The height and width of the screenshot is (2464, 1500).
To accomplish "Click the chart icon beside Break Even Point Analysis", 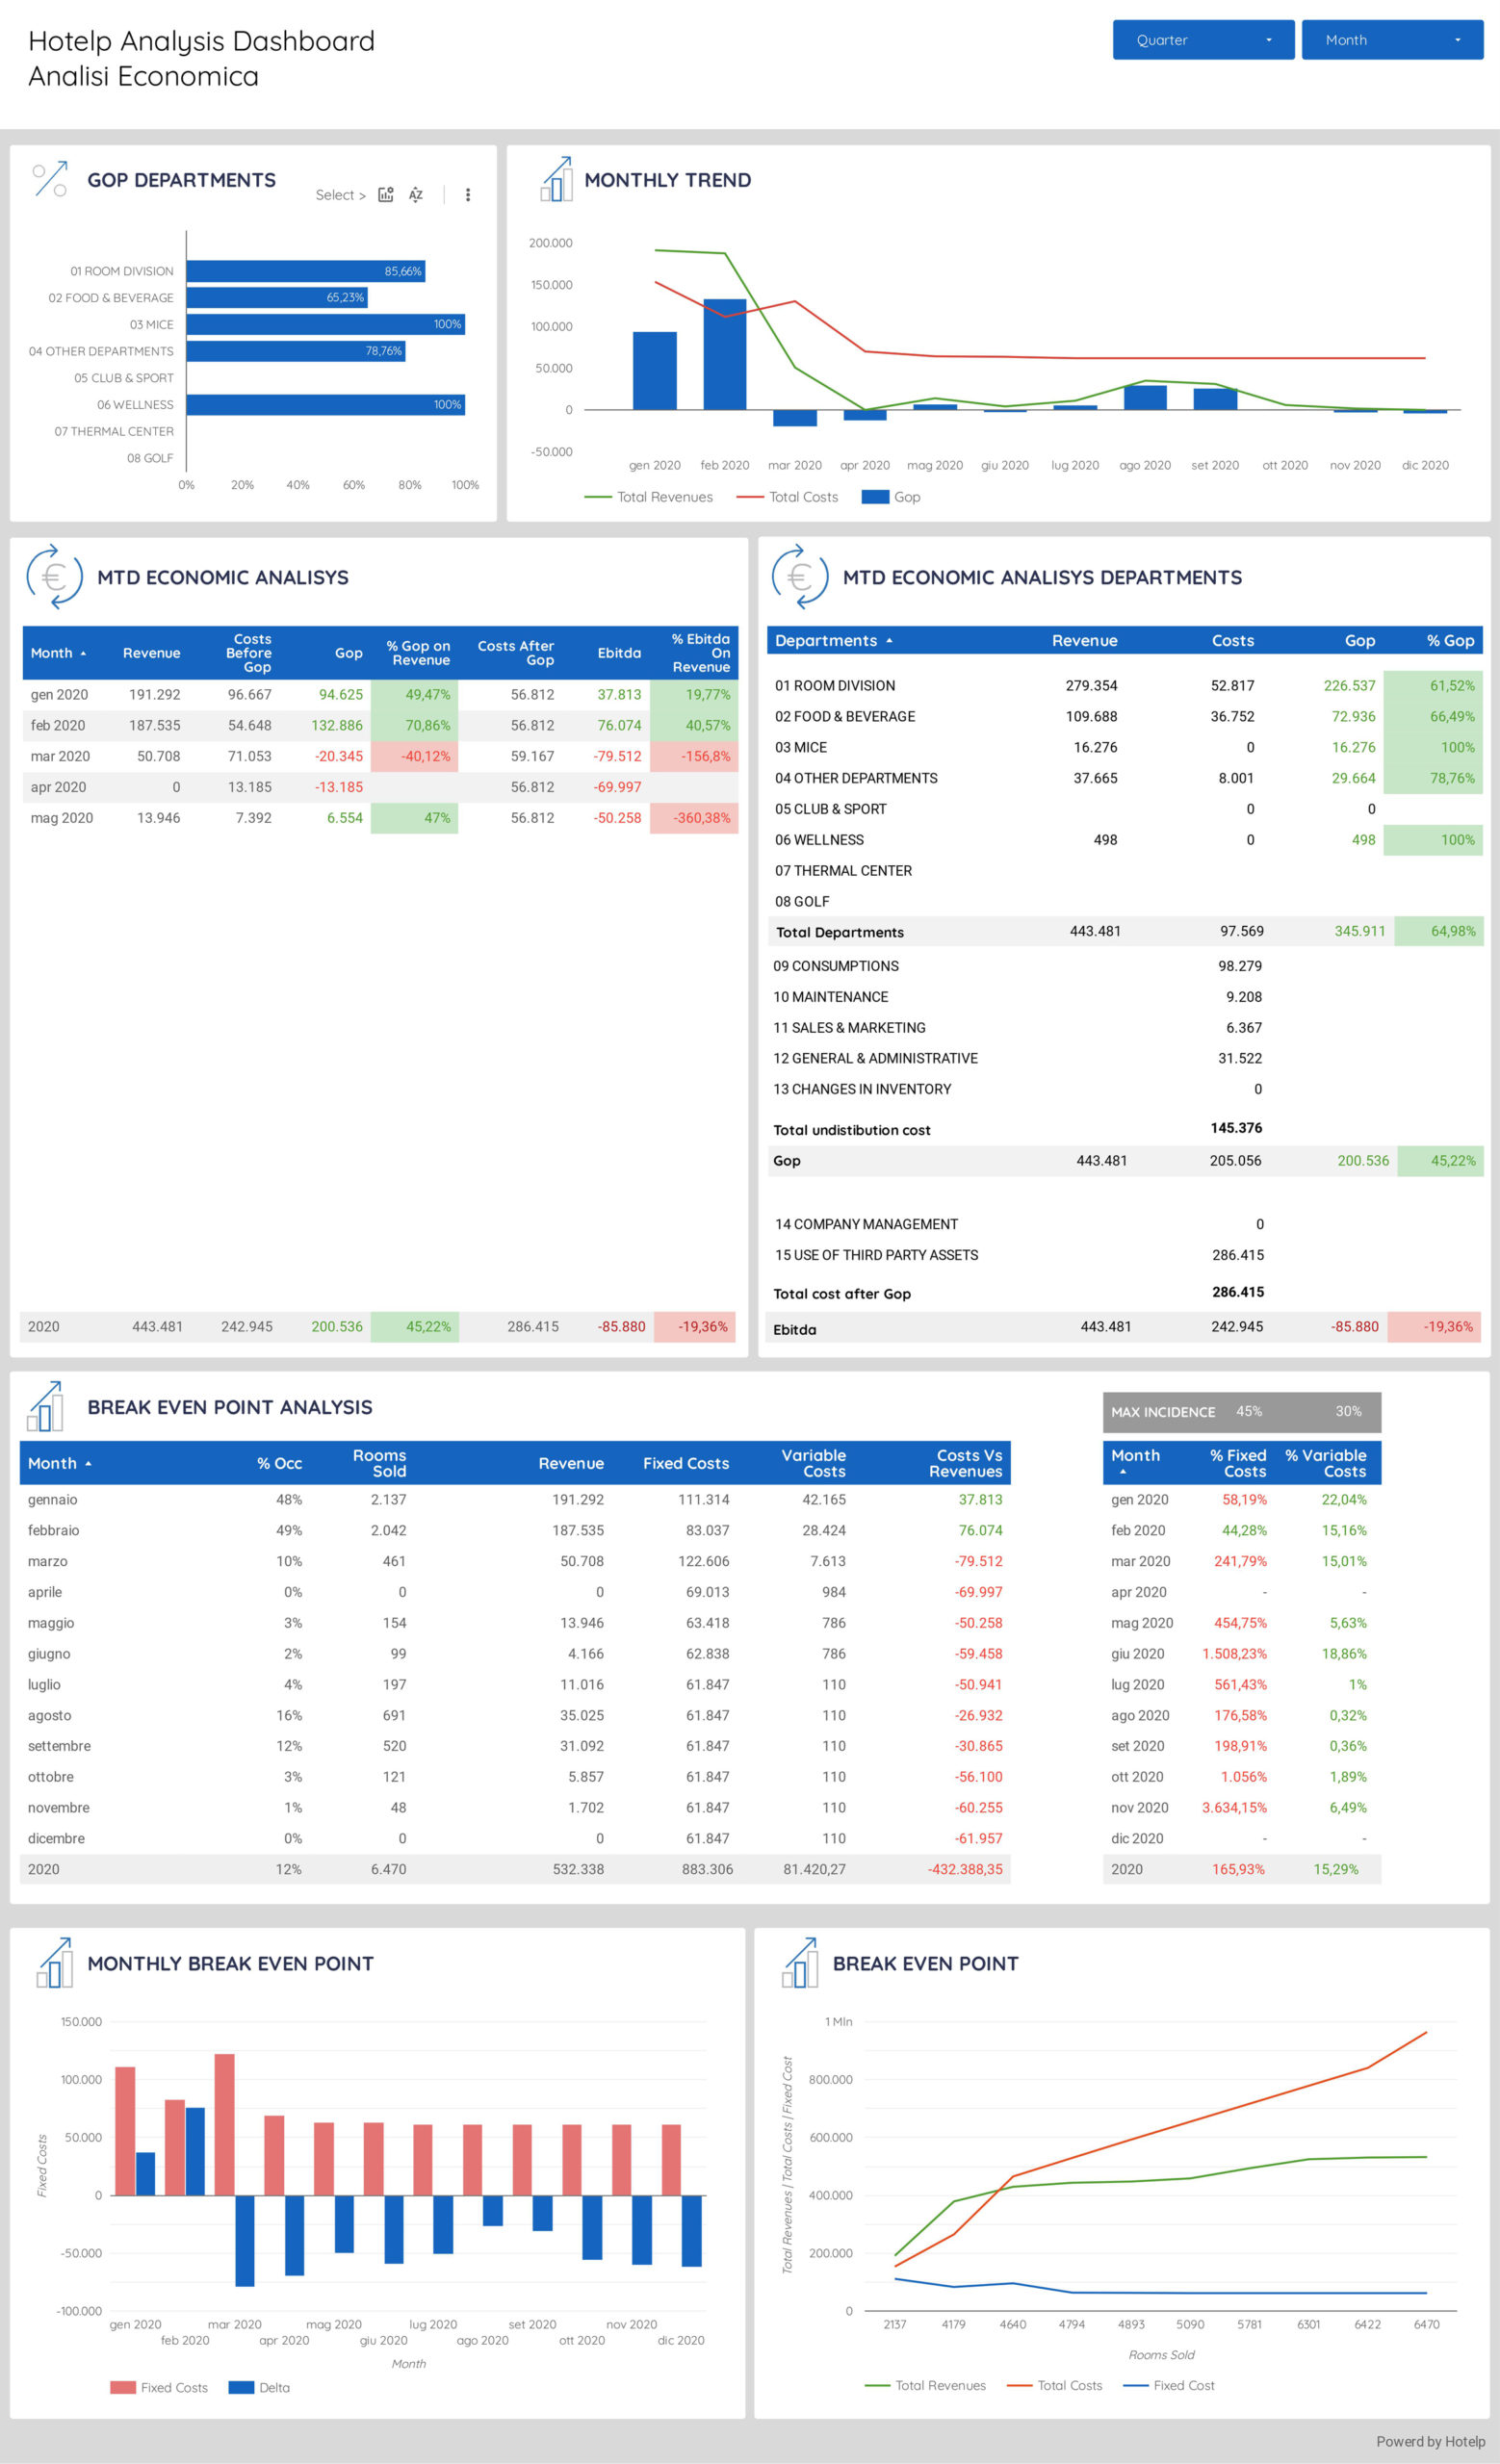I will (x=46, y=1406).
